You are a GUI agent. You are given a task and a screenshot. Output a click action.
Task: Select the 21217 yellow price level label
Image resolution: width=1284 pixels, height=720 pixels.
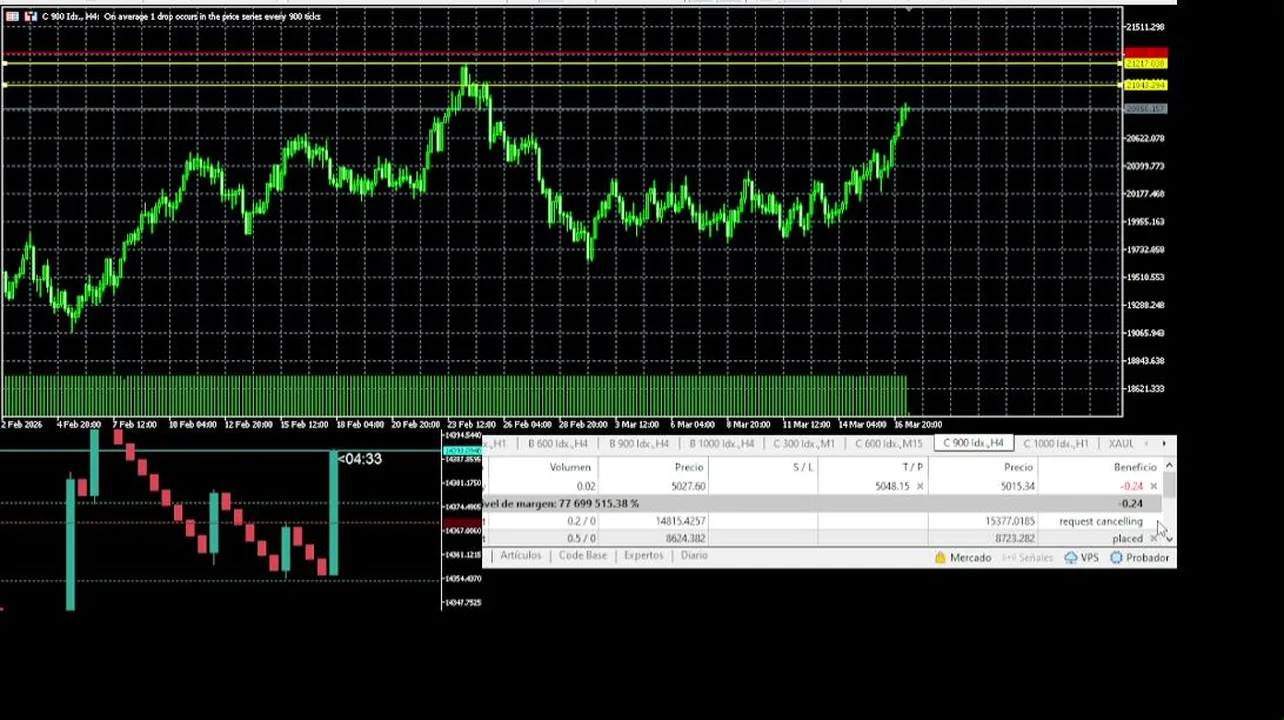[1145, 64]
